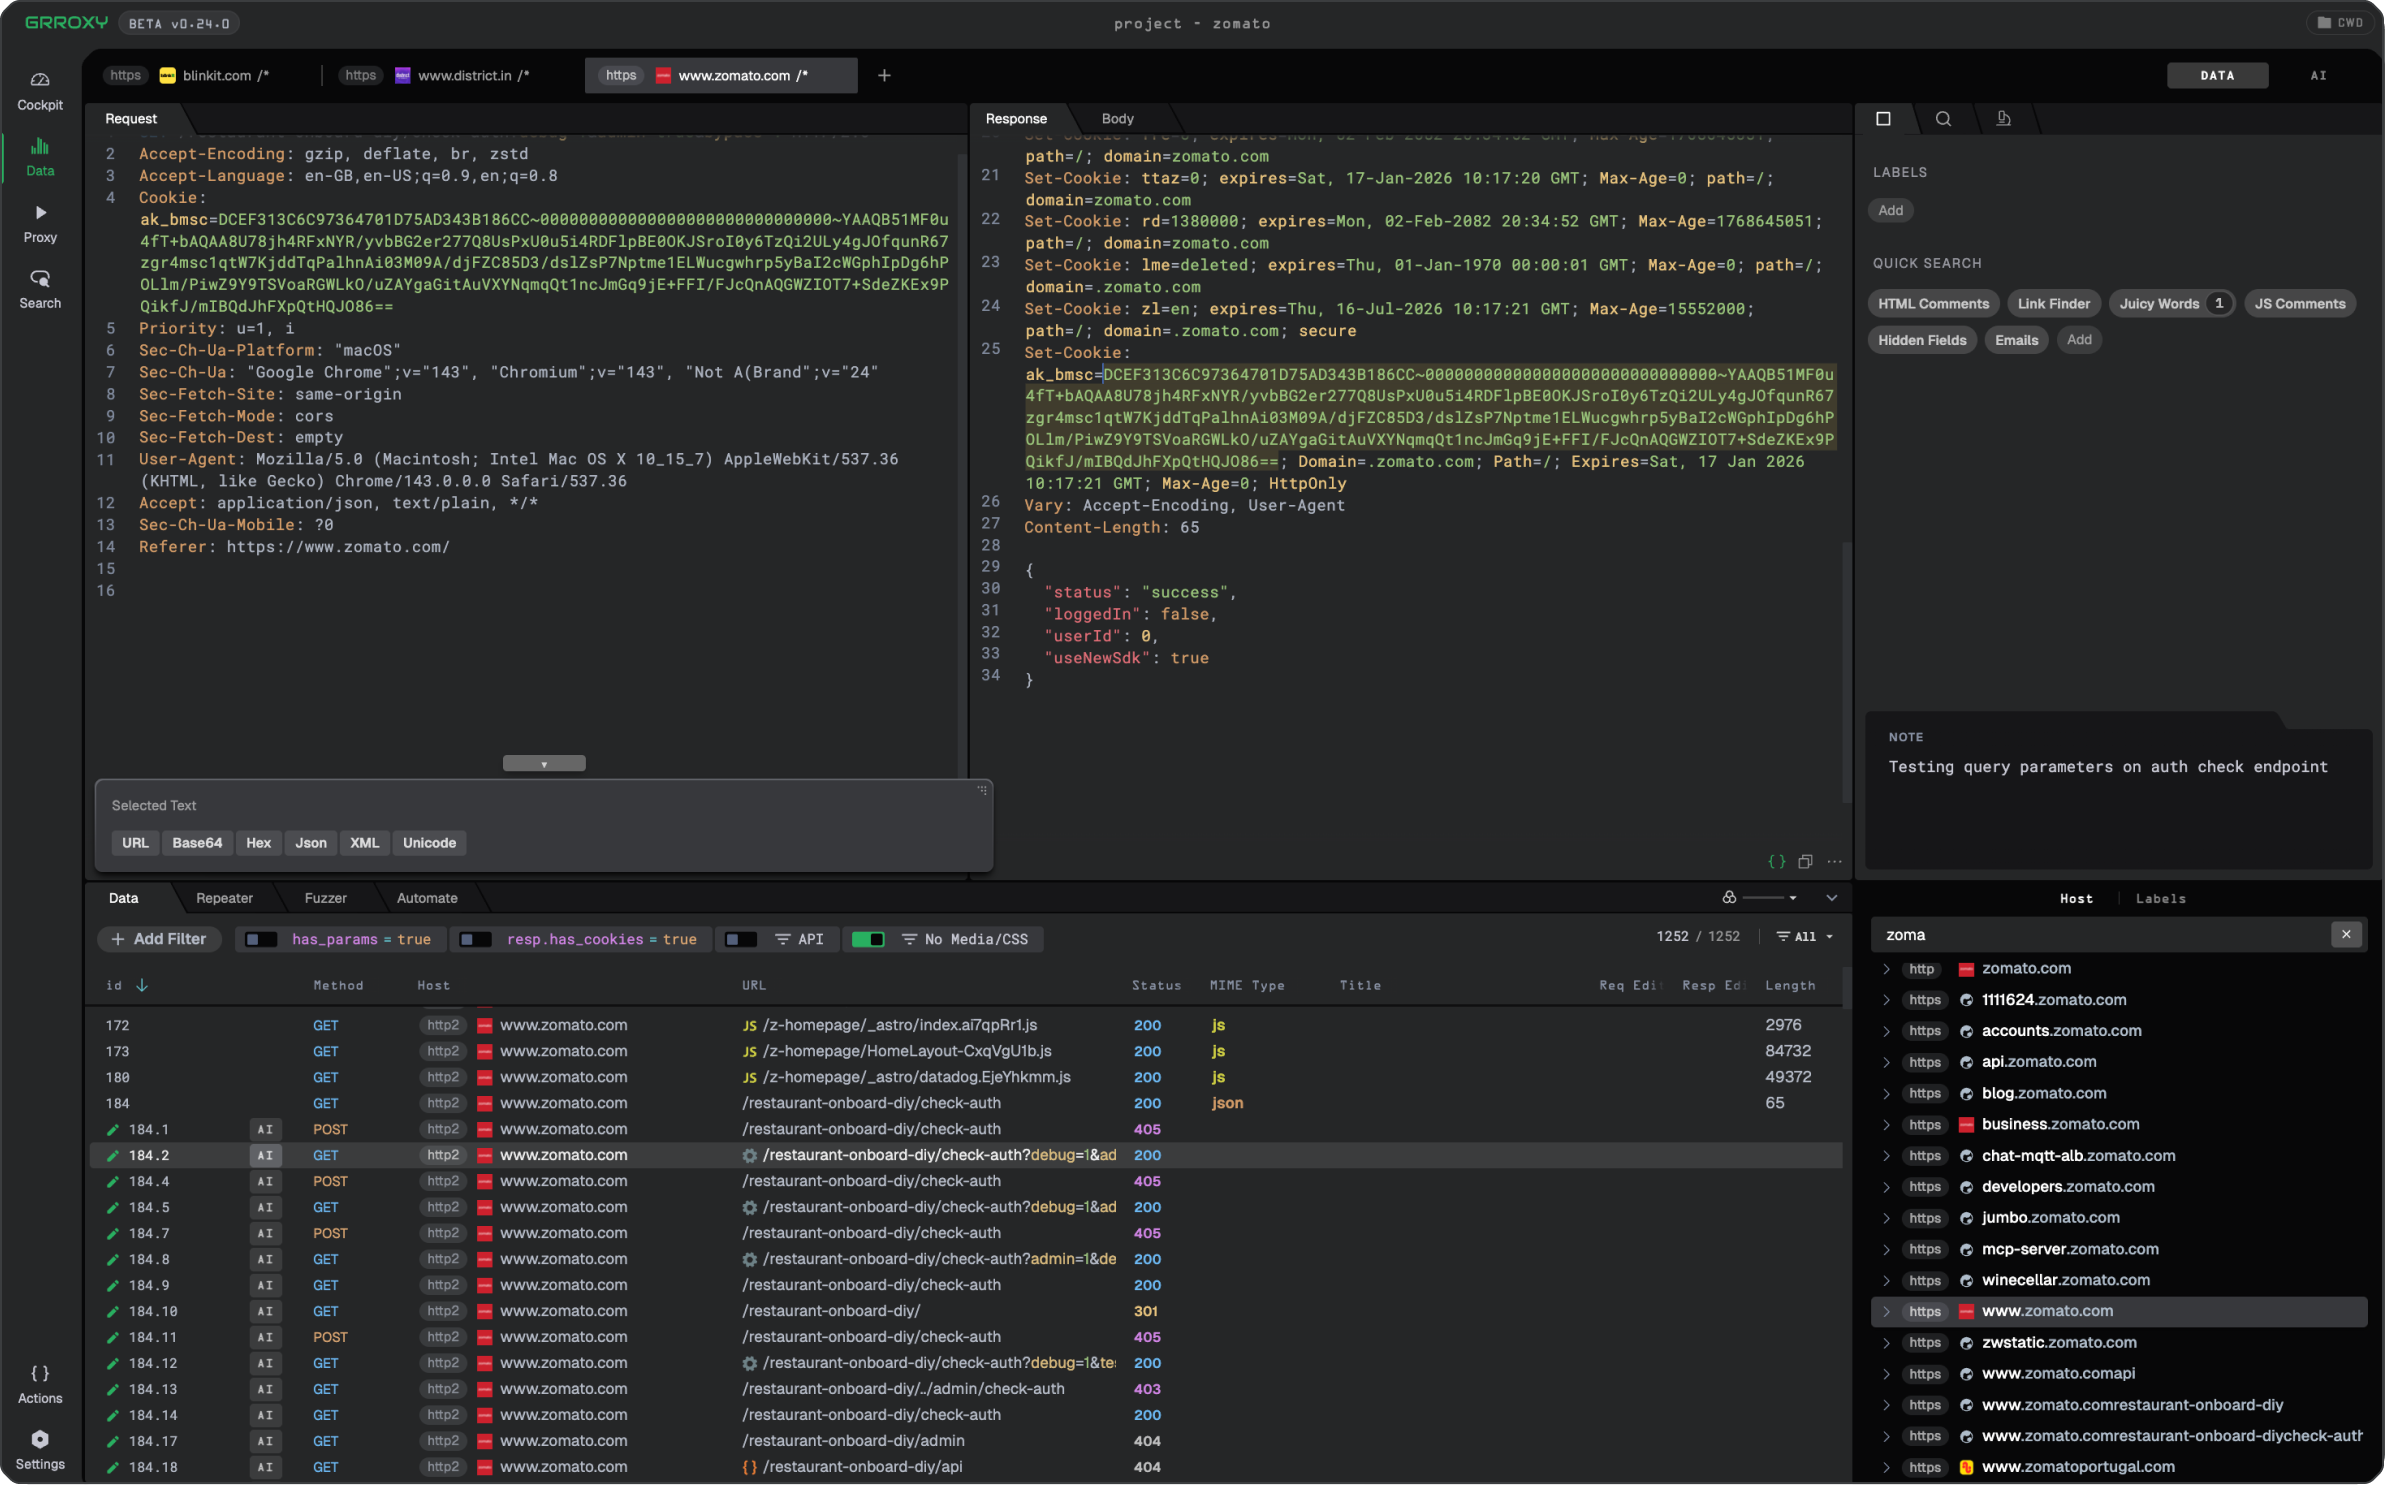Open Settings from the bottom sidebar
Screen dimensions: 2385x1485
tap(40, 1448)
